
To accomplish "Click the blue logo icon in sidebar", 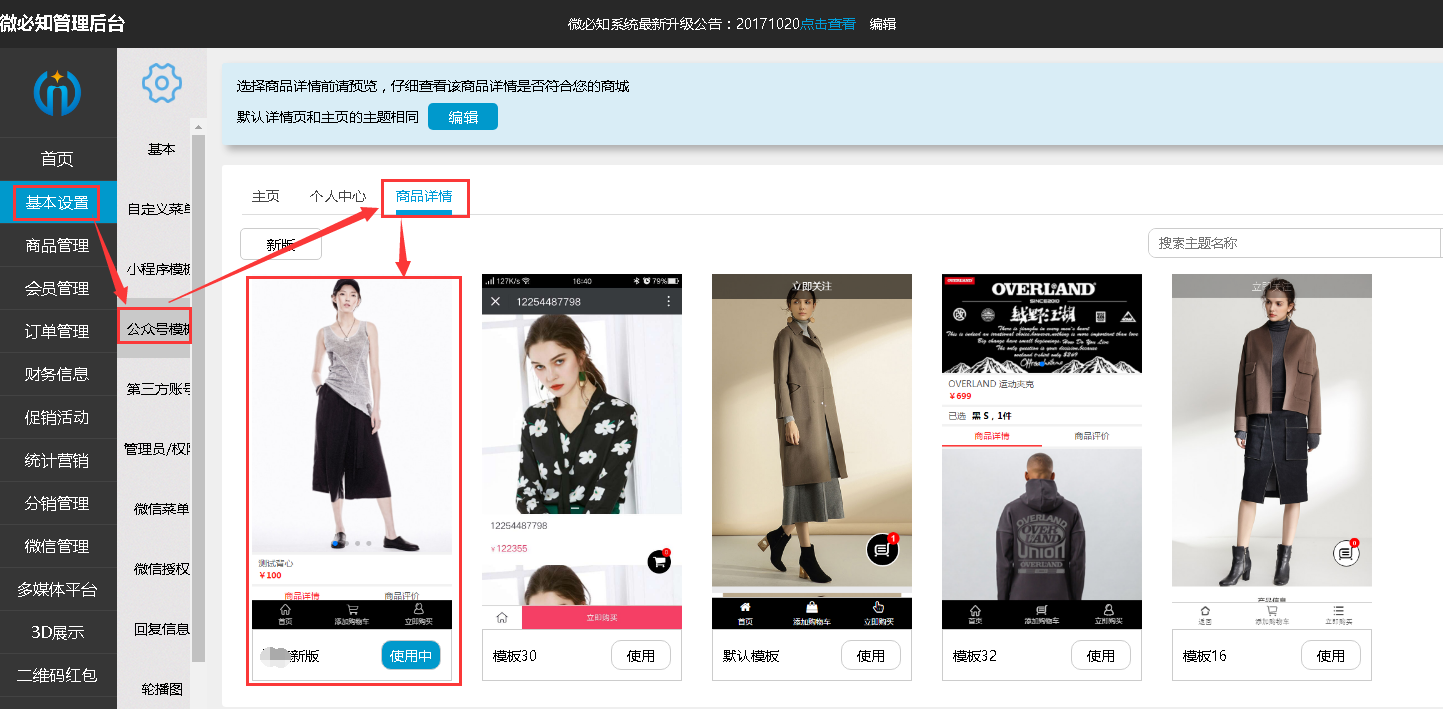I will point(57,92).
